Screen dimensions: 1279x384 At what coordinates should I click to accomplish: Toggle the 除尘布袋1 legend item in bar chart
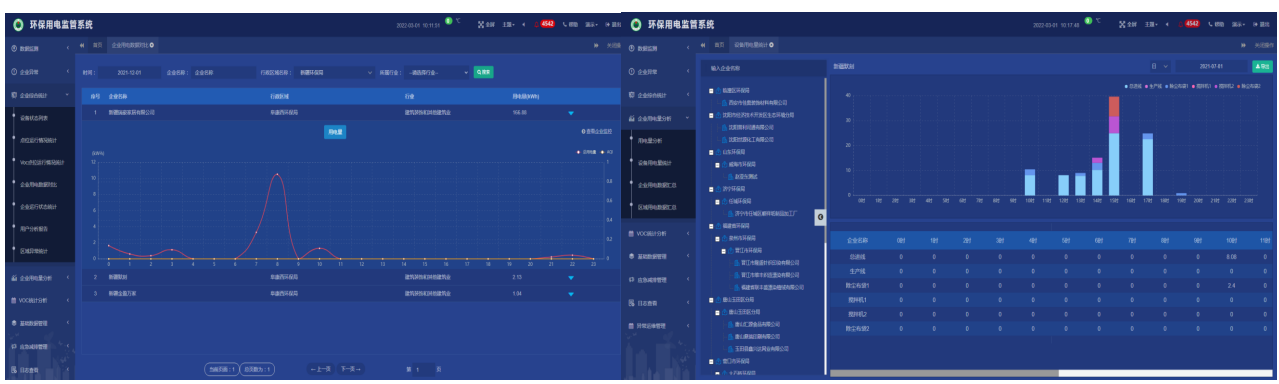click(x=1177, y=86)
